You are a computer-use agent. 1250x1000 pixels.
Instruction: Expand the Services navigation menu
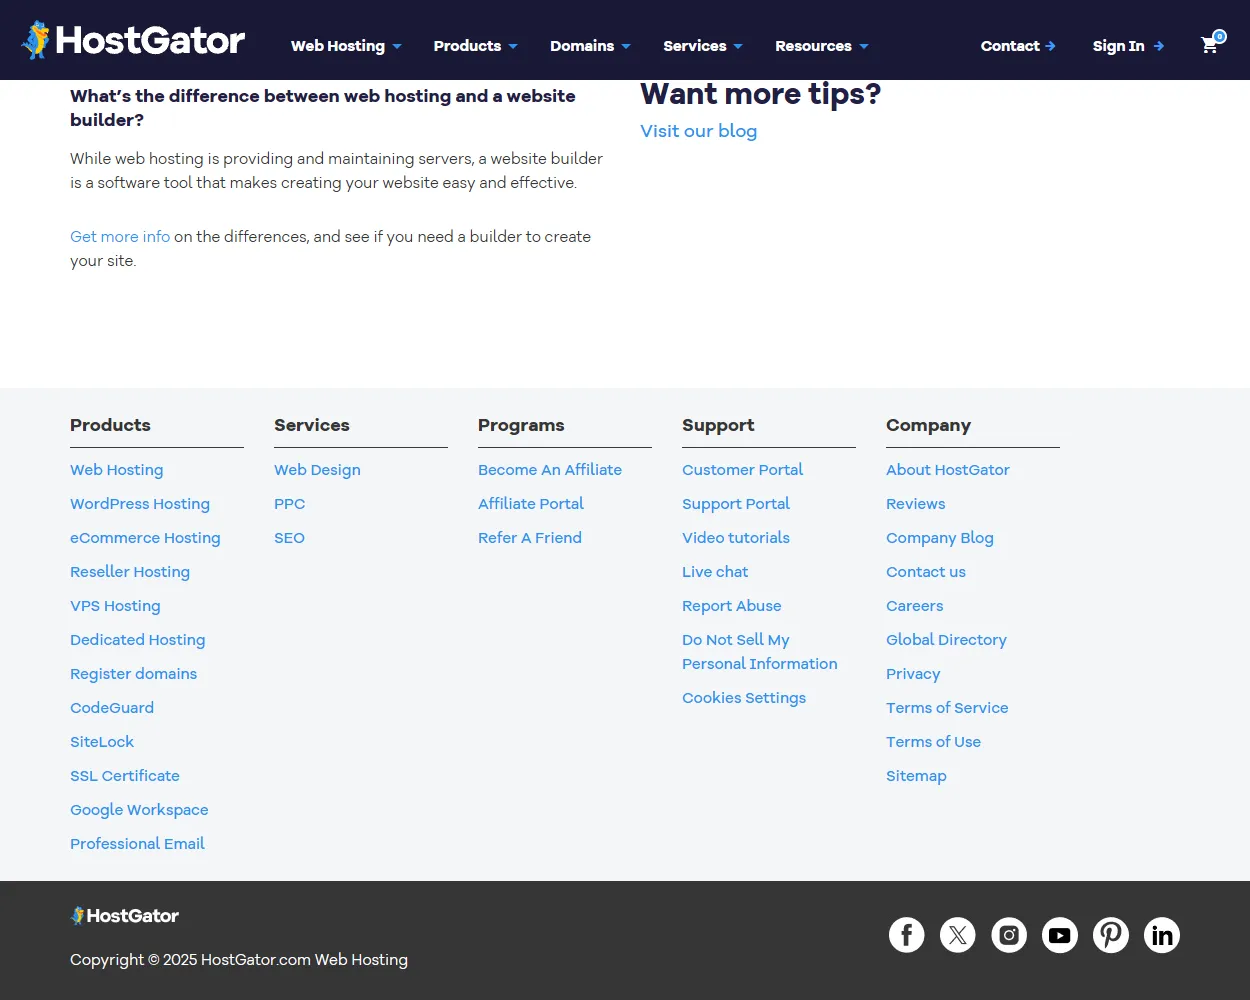(x=703, y=46)
